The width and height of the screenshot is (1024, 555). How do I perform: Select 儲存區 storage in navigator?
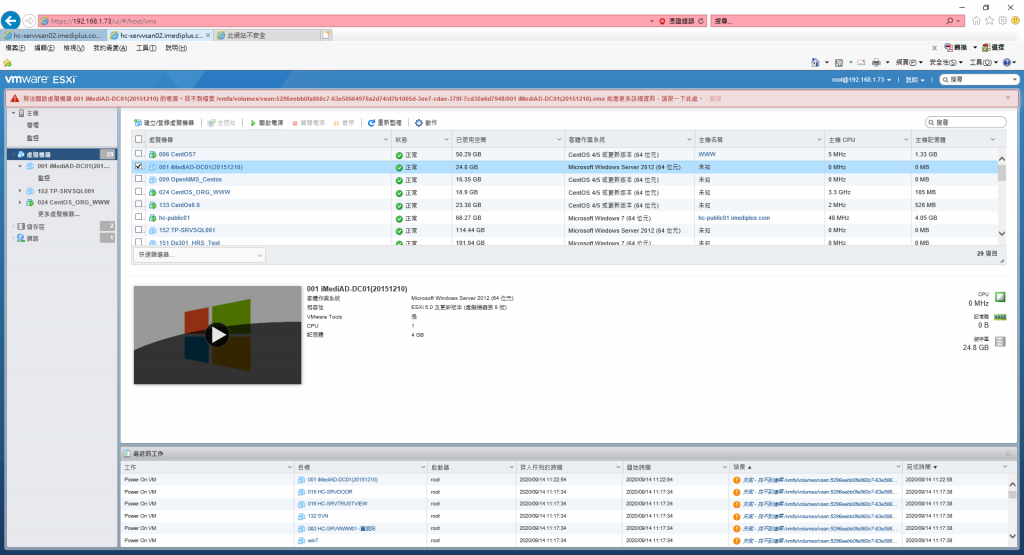point(35,227)
